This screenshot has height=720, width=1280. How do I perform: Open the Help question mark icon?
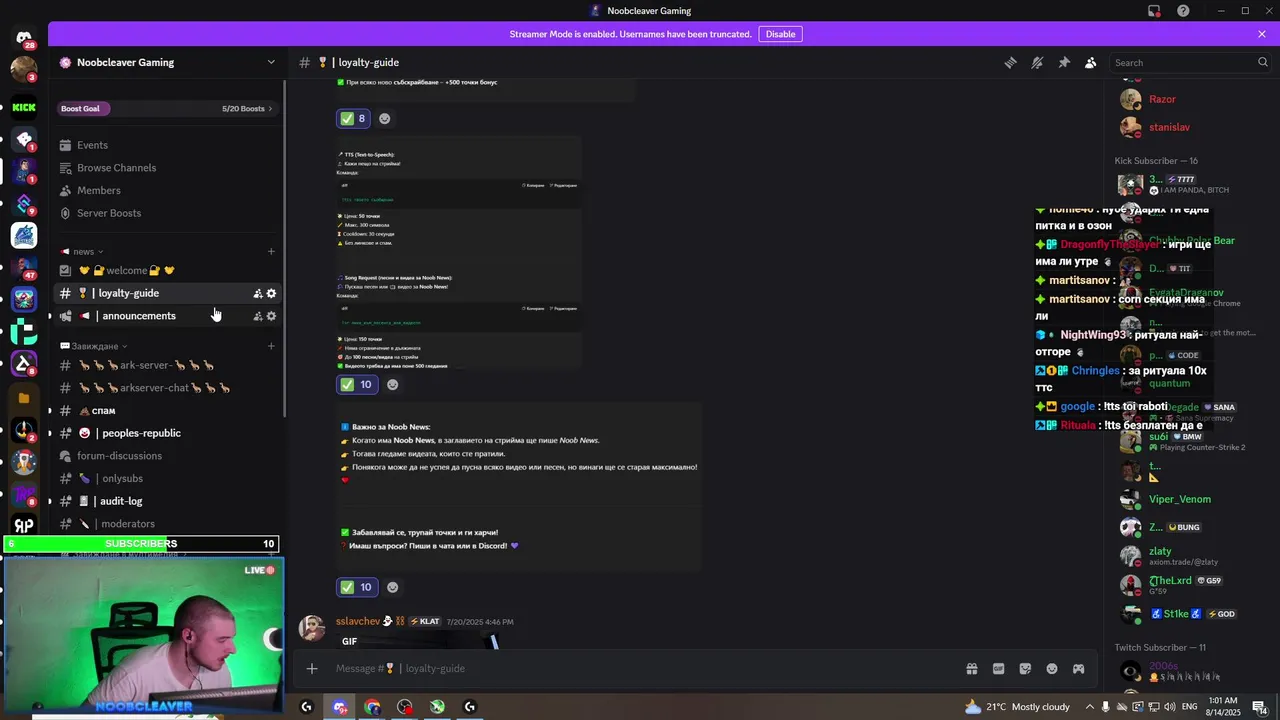point(1183,11)
